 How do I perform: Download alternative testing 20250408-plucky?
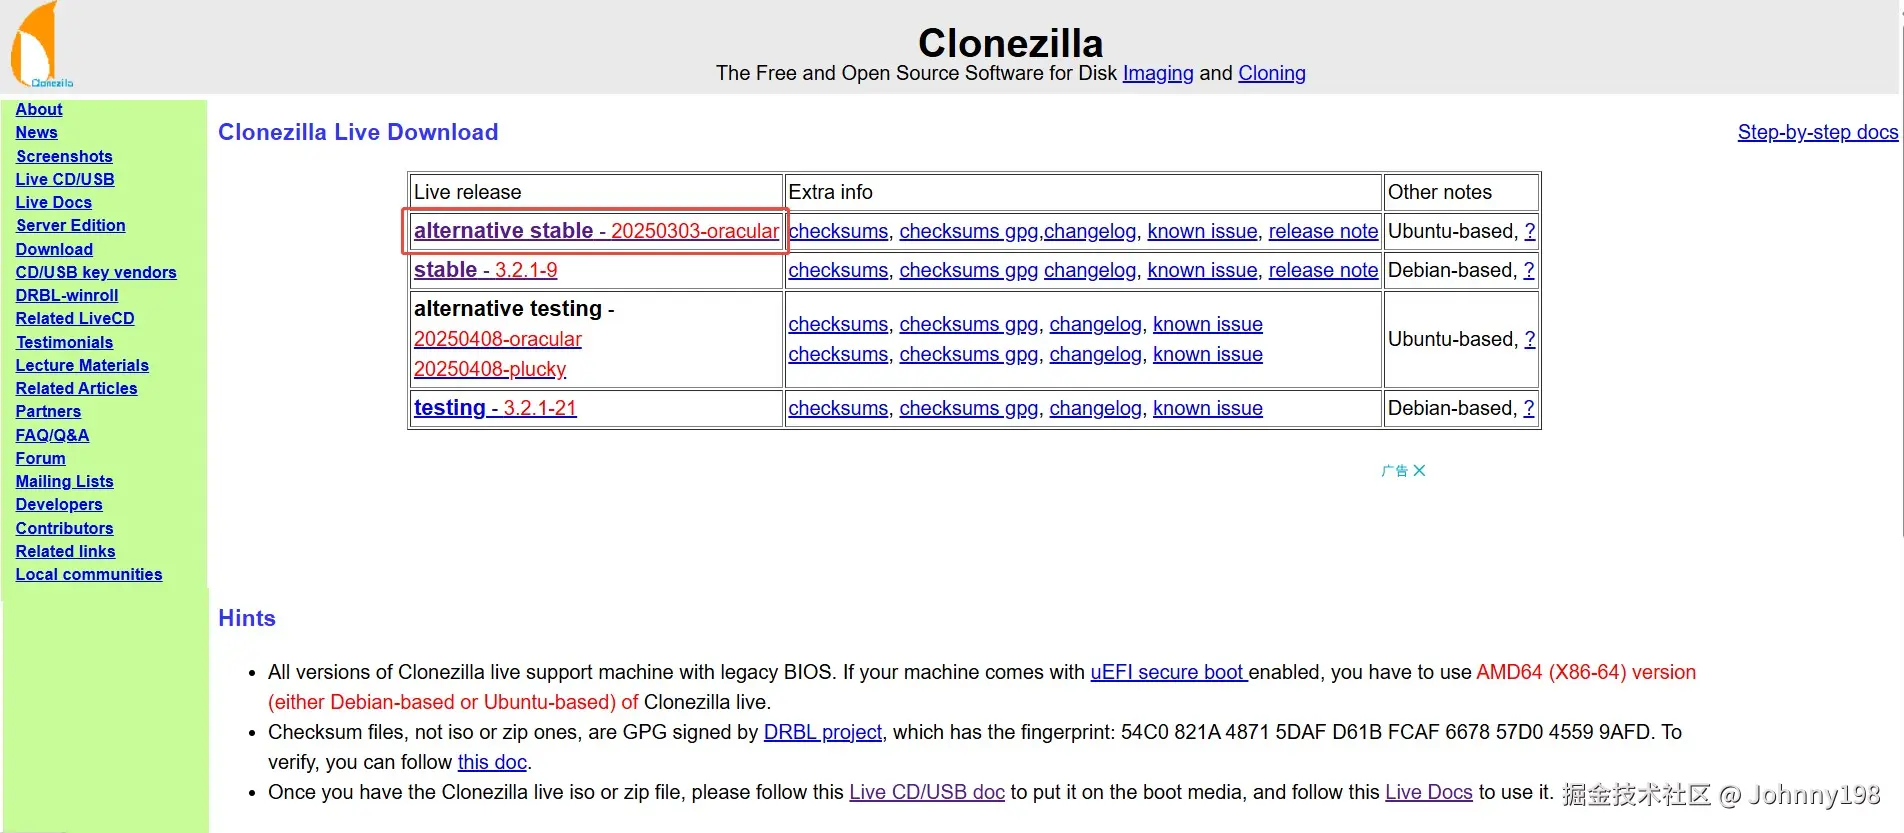point(490,369)
